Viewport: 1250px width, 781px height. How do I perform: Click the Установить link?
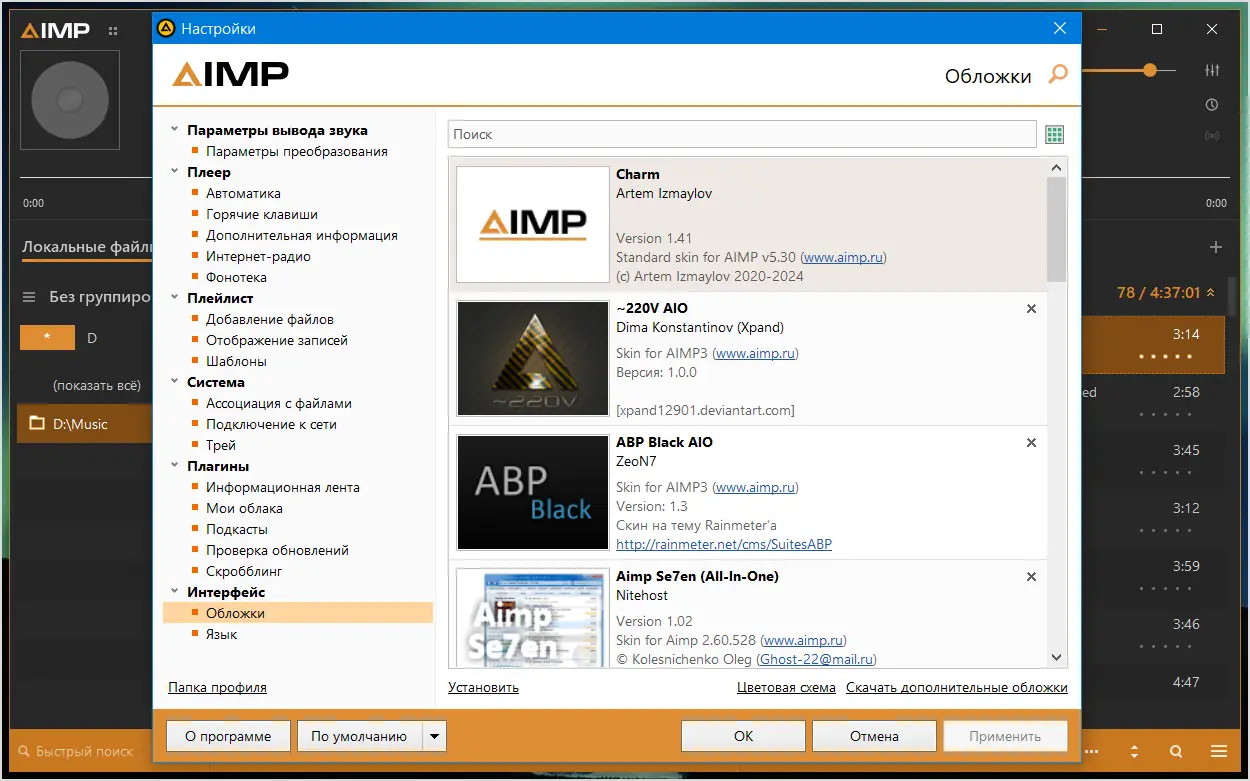(x=483, y=687)
